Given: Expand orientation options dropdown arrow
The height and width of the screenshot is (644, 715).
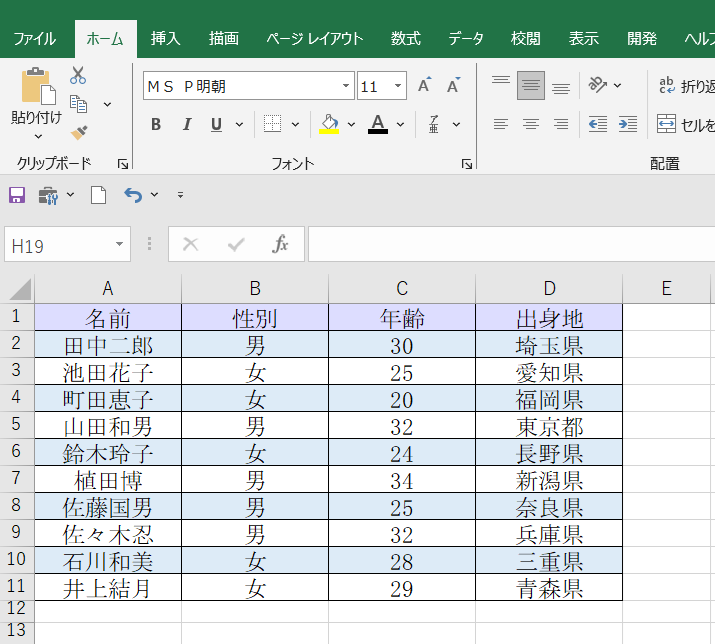Looking at the screenshot, I should (x=617, y=85).
